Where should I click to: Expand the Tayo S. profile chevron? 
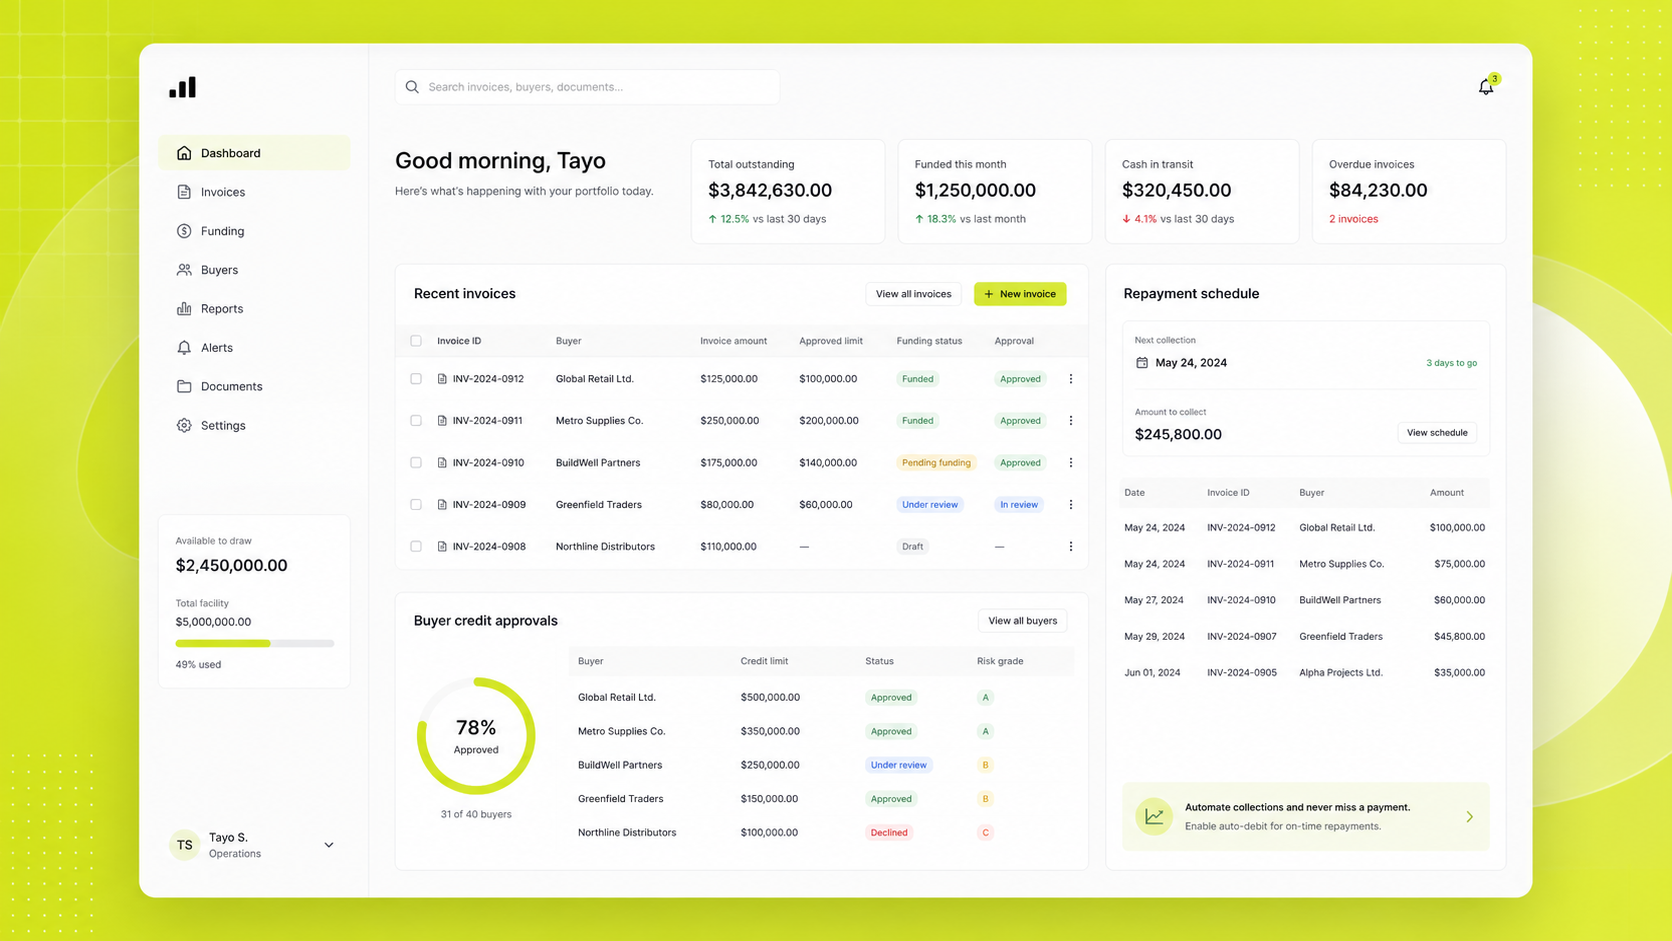[x=329, y=845]
